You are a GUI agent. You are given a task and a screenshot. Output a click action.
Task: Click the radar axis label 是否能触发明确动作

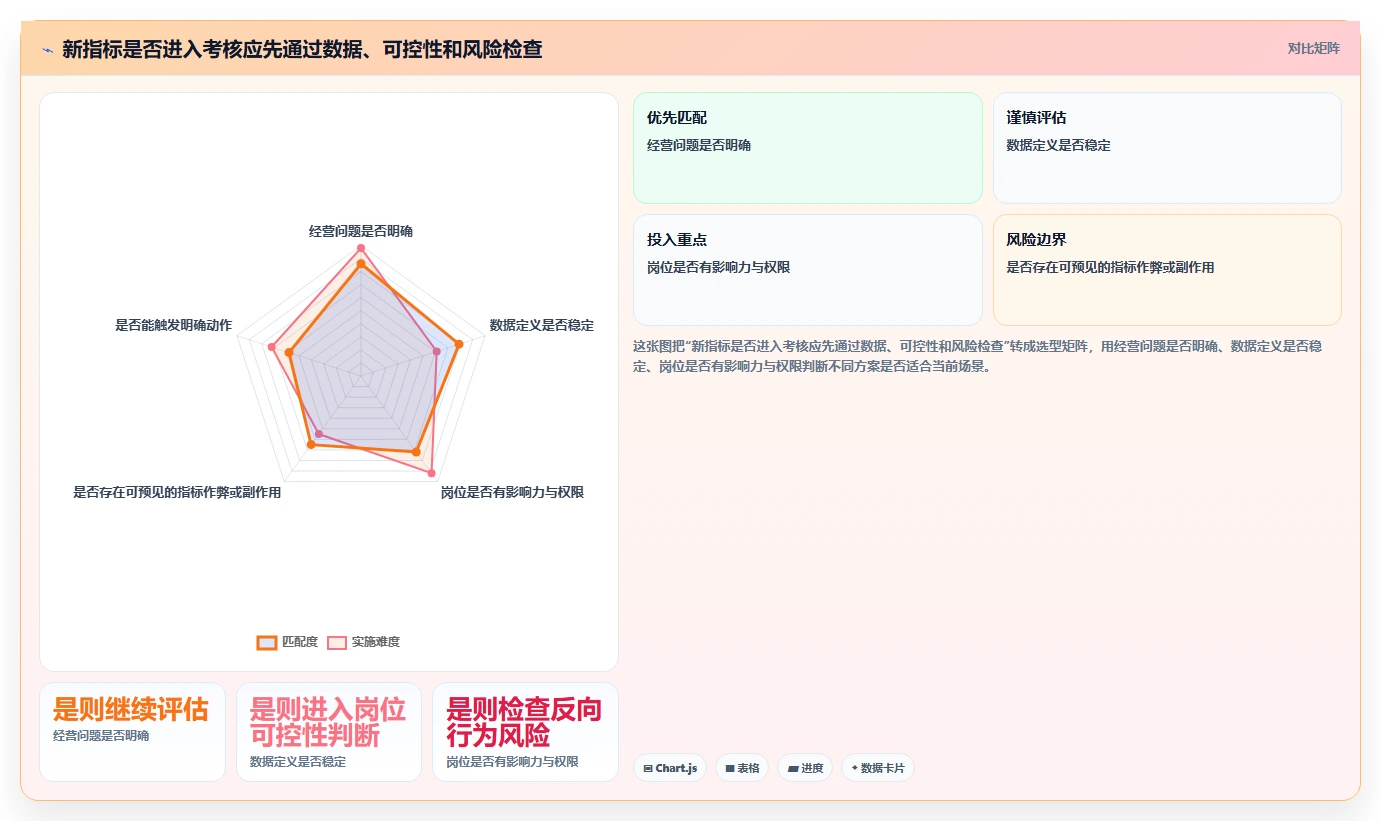coord(174,325)
